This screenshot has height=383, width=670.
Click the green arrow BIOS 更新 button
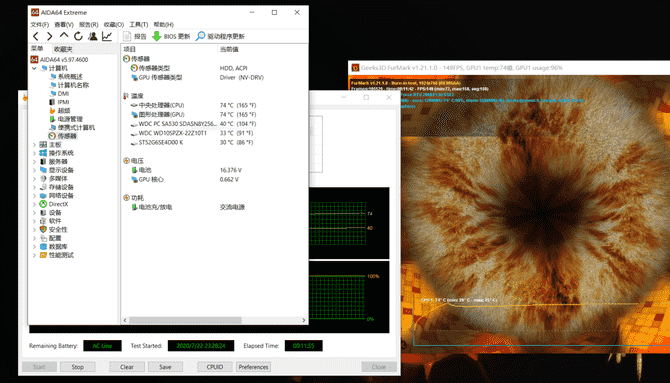[171, 36]
